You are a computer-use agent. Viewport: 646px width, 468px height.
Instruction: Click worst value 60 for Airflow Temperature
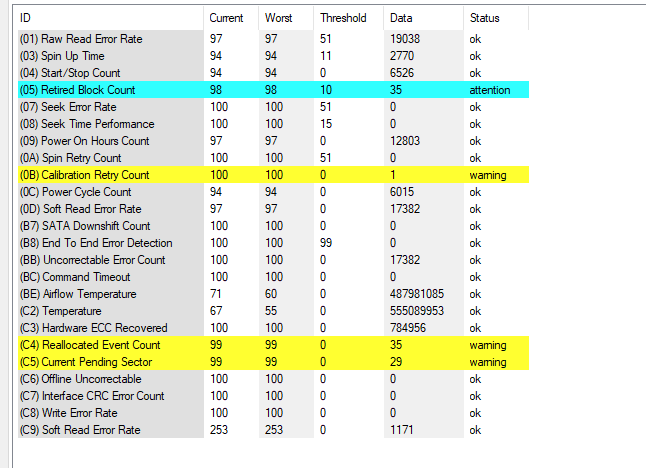271,294
